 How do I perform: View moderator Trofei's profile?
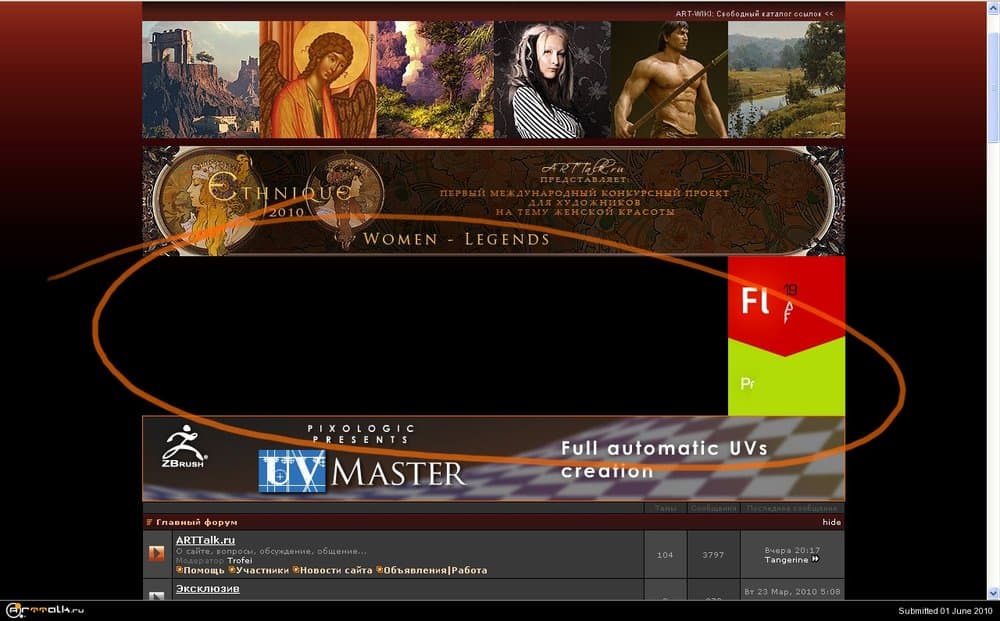[x=240, y=560]
